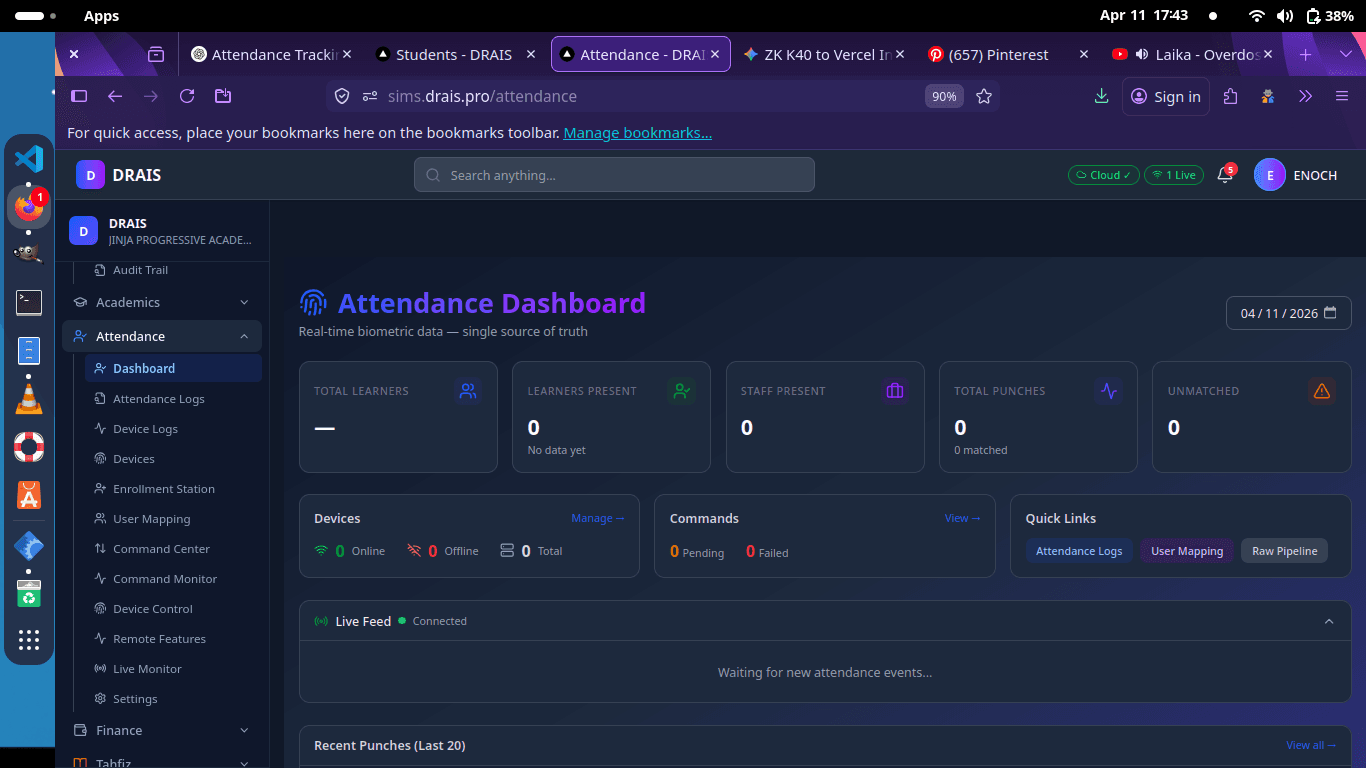Open User Mapping from Quick Links
The image size is (1366, 768).
pos(1187,550)
